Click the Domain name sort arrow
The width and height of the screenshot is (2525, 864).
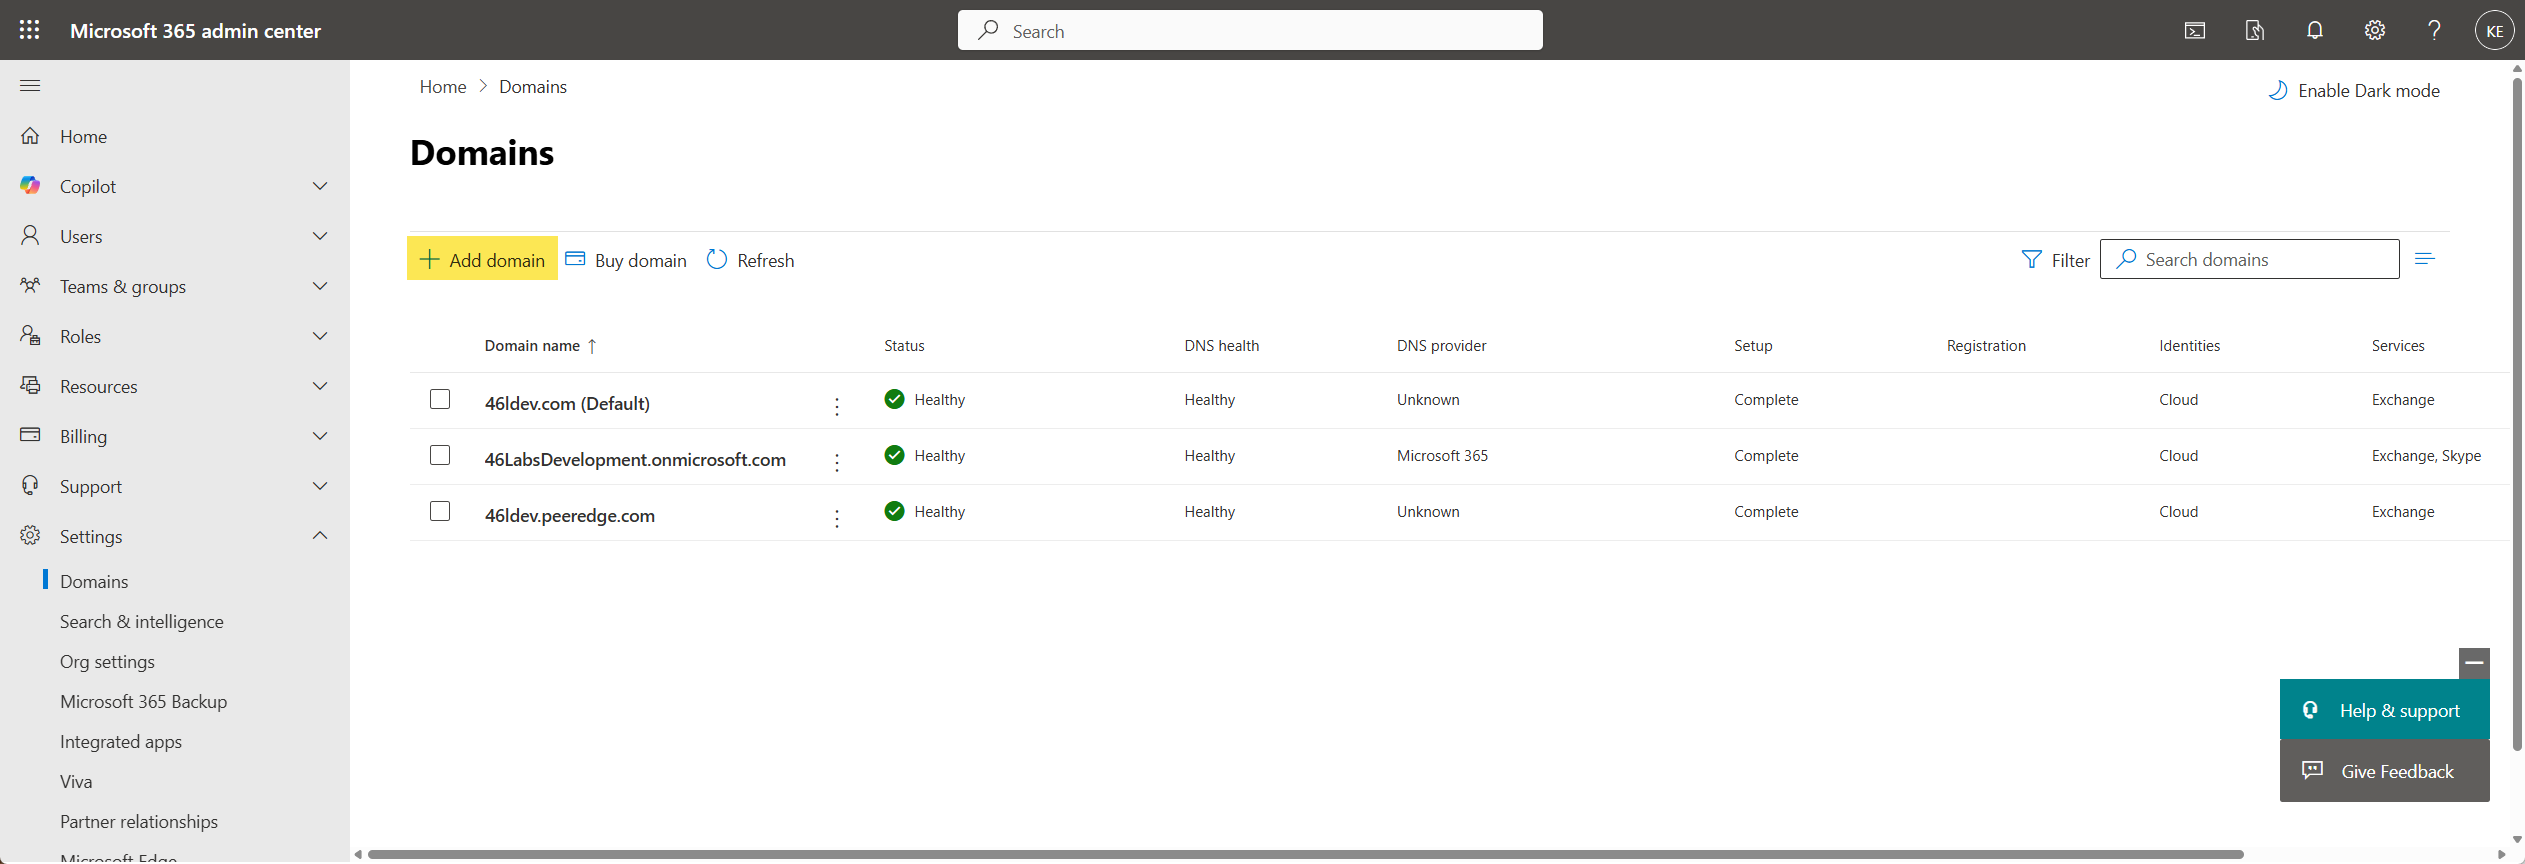(592, 346)
